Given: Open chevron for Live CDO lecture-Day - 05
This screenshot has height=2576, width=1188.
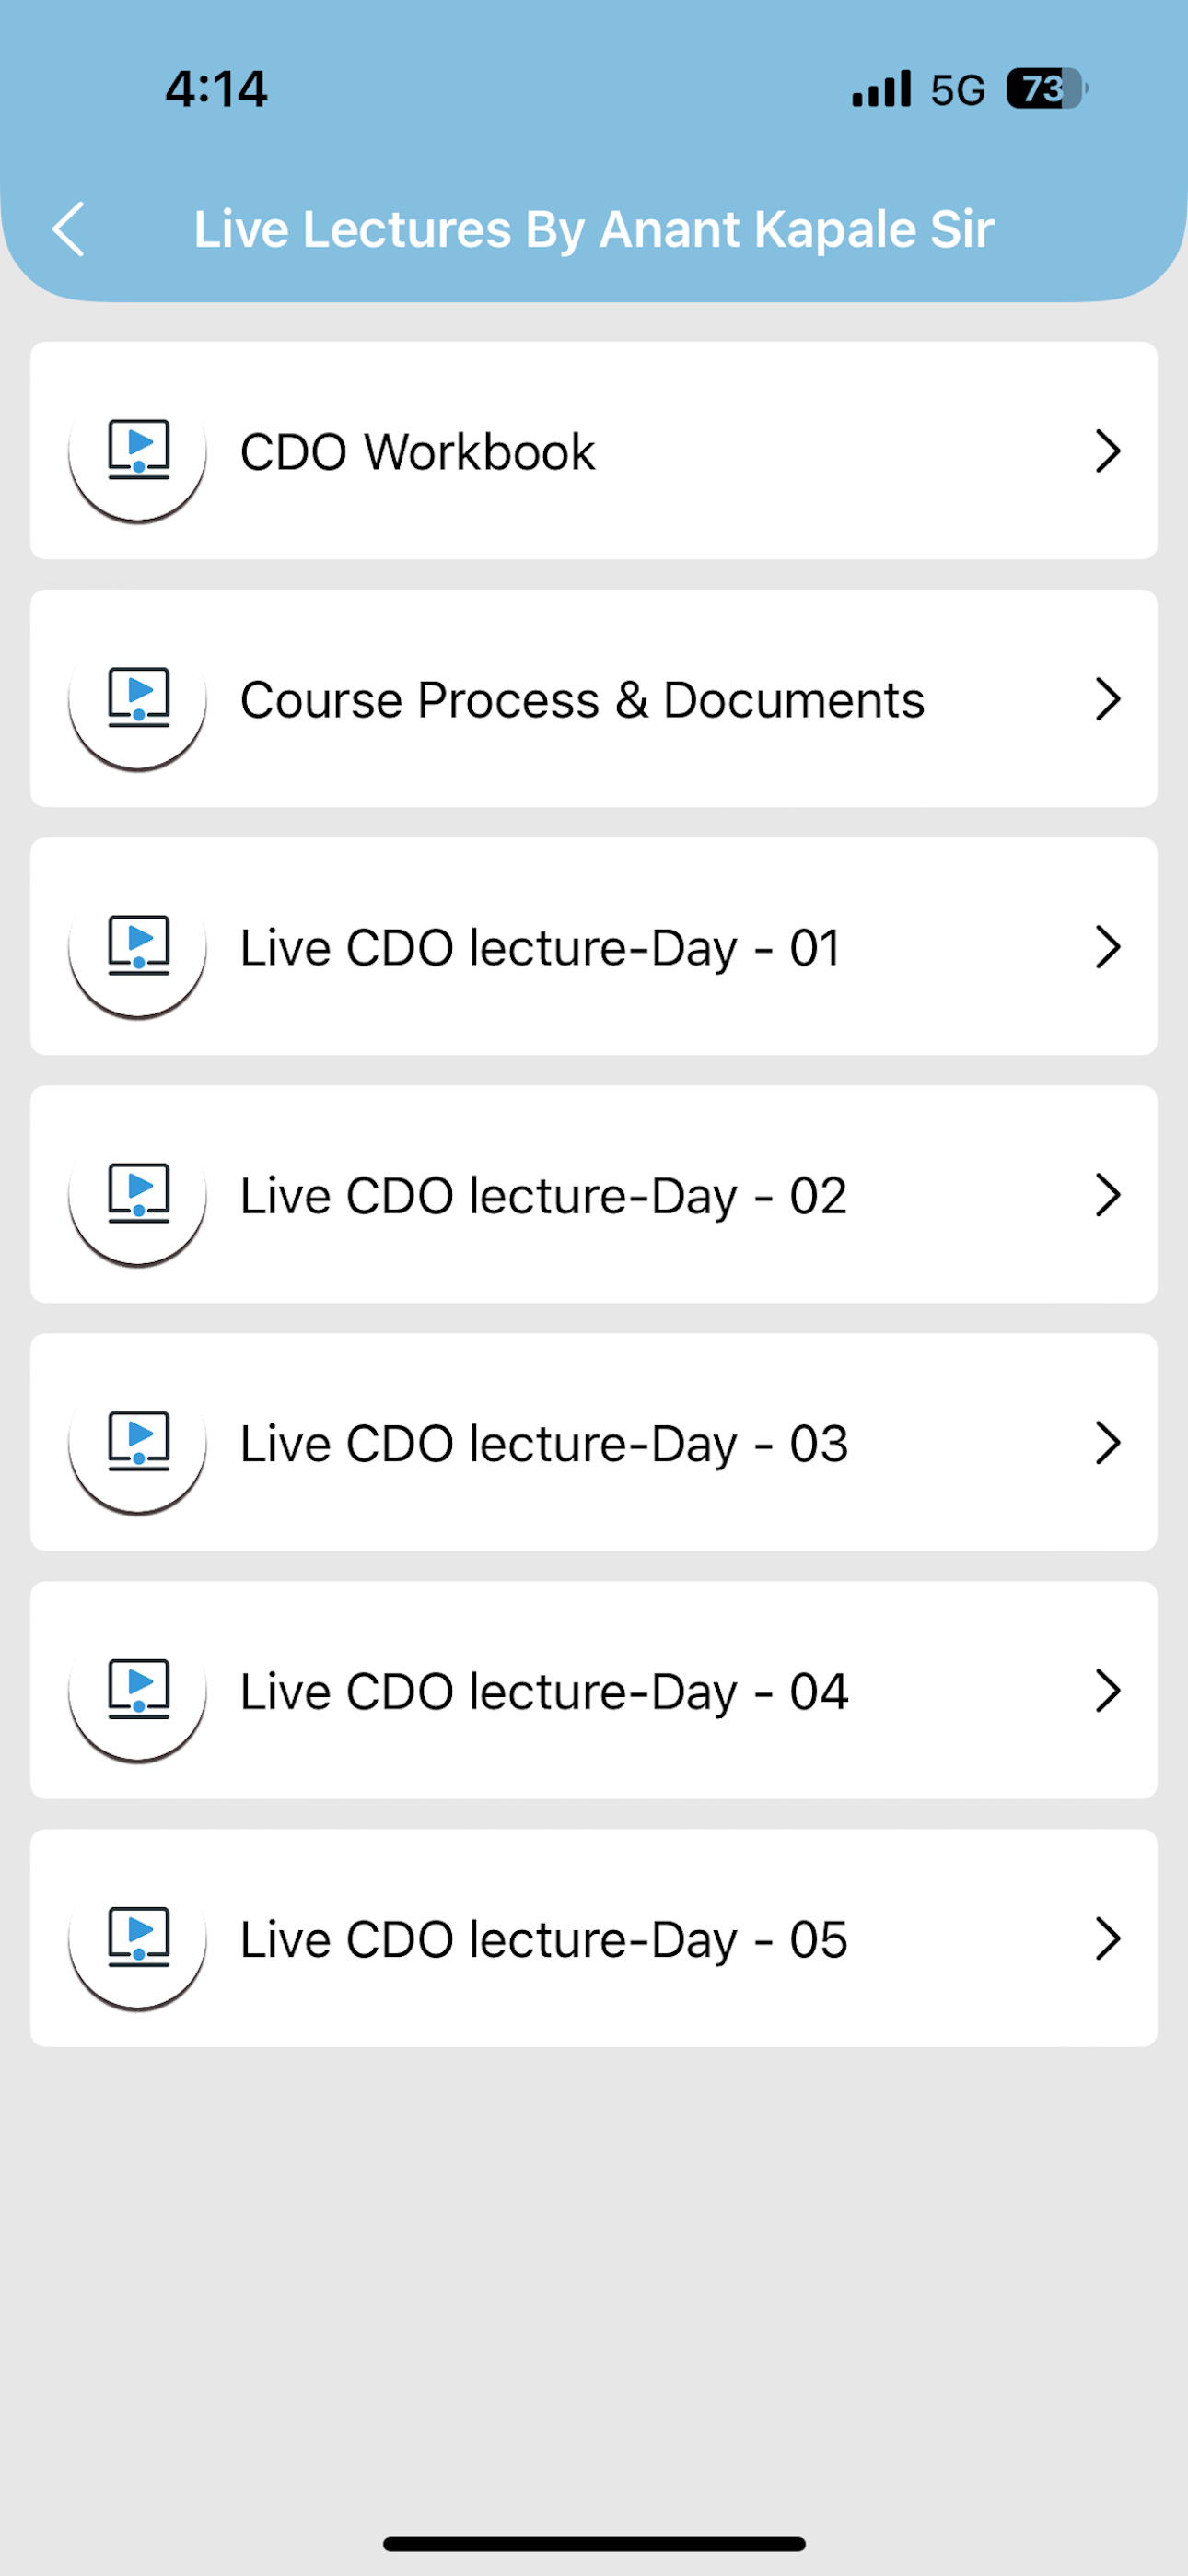Looking at the screenshot, I should click(1107, 1939).
